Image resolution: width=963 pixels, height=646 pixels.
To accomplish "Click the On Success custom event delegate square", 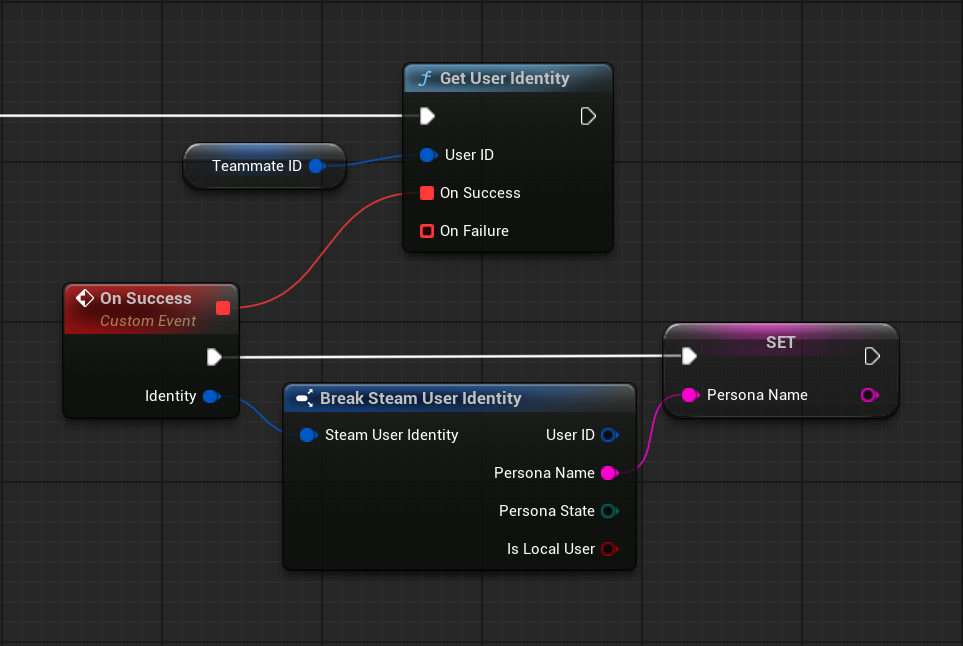I will 223,308.
